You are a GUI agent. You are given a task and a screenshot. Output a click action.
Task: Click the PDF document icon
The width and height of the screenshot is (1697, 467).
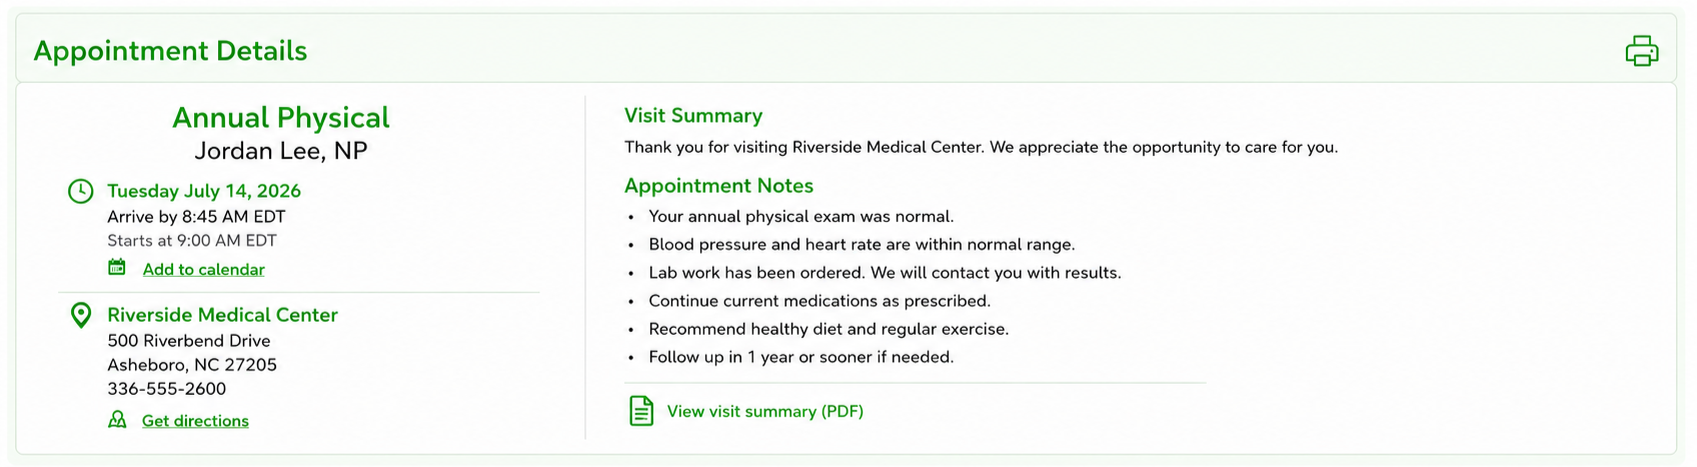641,411
